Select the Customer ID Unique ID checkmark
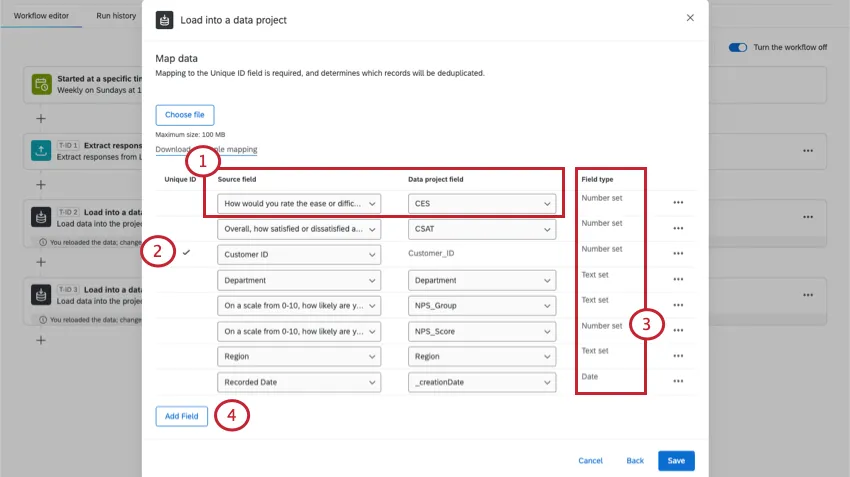 [186, 254]
